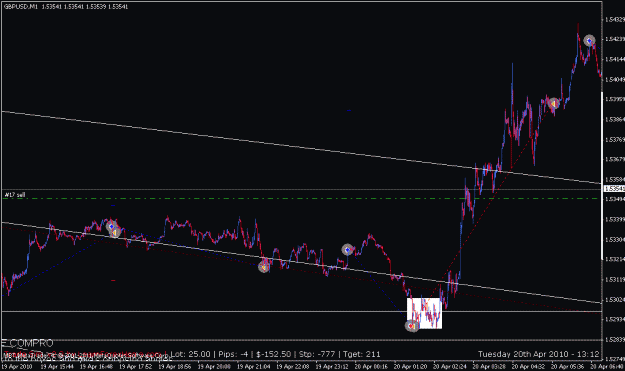Select the 20 Apr 03:28 time-axis label
Image resolution: width=625 pixels, height=371 pixels.
coord(489,366)
